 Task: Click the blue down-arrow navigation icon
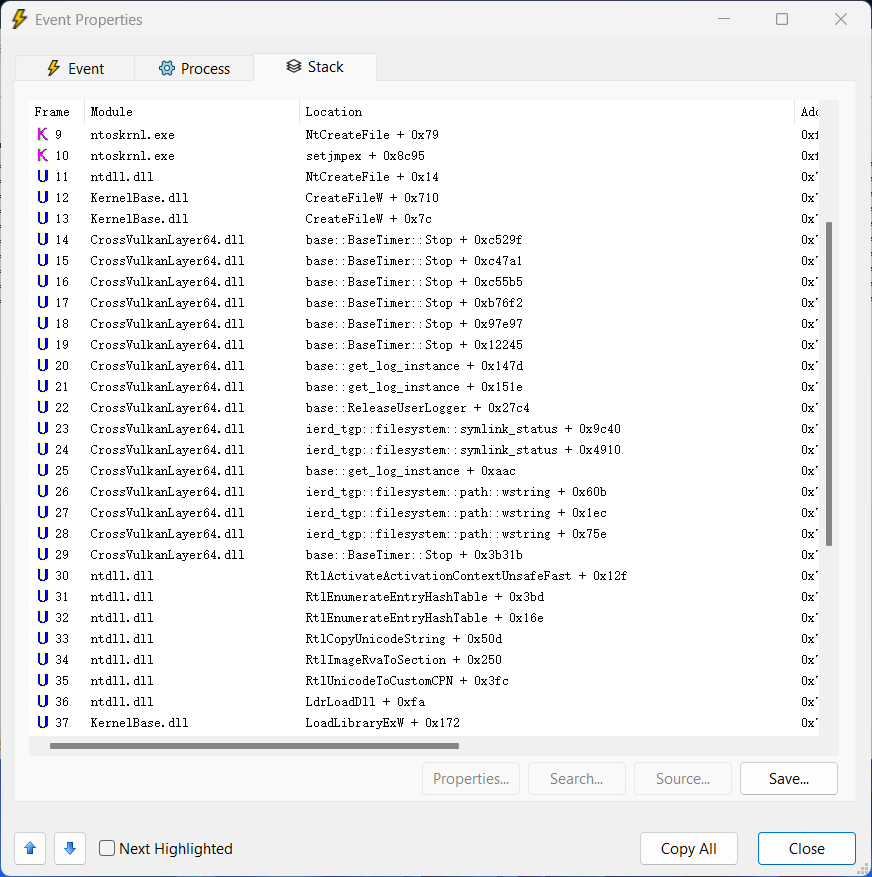[68, 848]
